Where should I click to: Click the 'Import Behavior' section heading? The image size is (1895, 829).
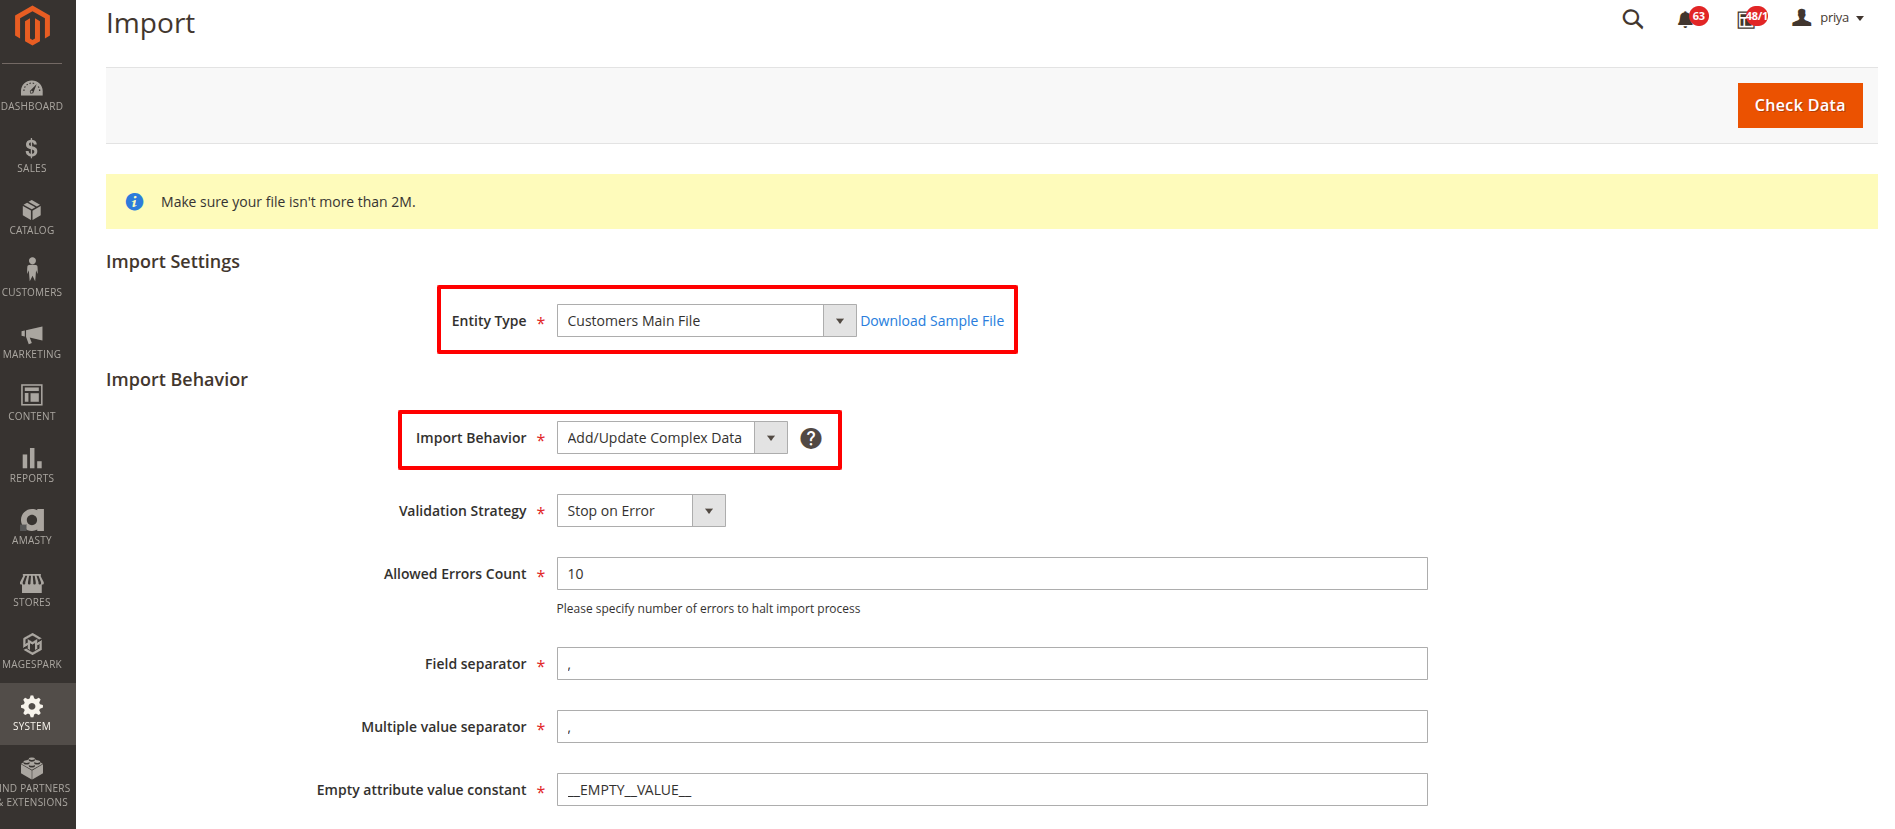pyautogui.click(x=177, y=380)
